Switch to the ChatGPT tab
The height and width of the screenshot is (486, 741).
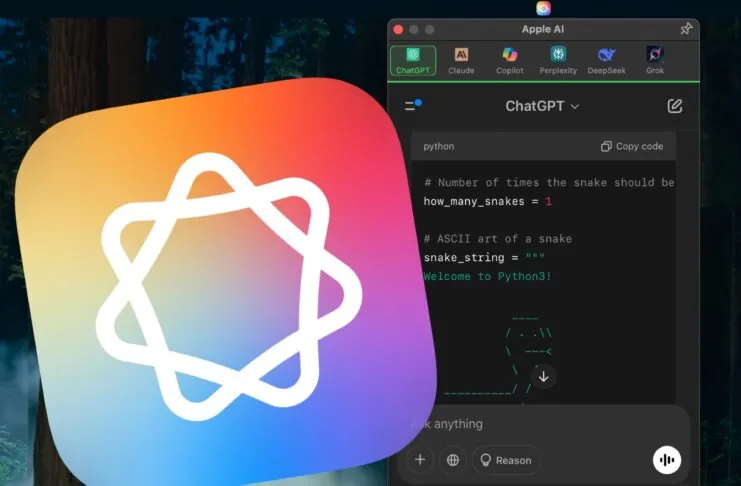coord(413,61)
